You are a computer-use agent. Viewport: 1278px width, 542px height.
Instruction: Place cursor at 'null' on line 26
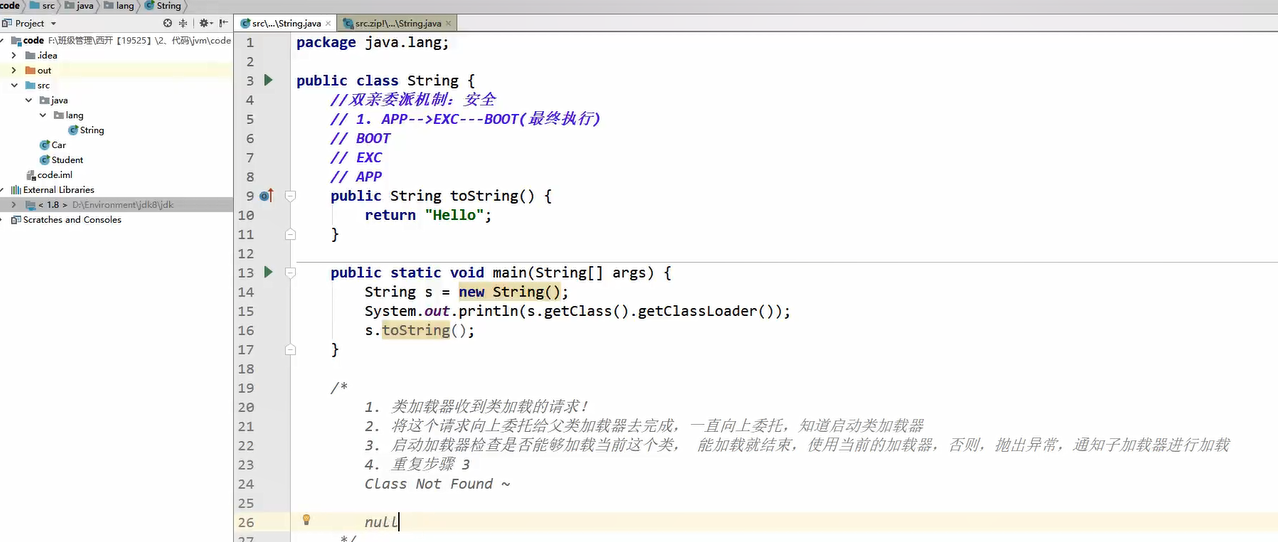(x=382, y=522)
